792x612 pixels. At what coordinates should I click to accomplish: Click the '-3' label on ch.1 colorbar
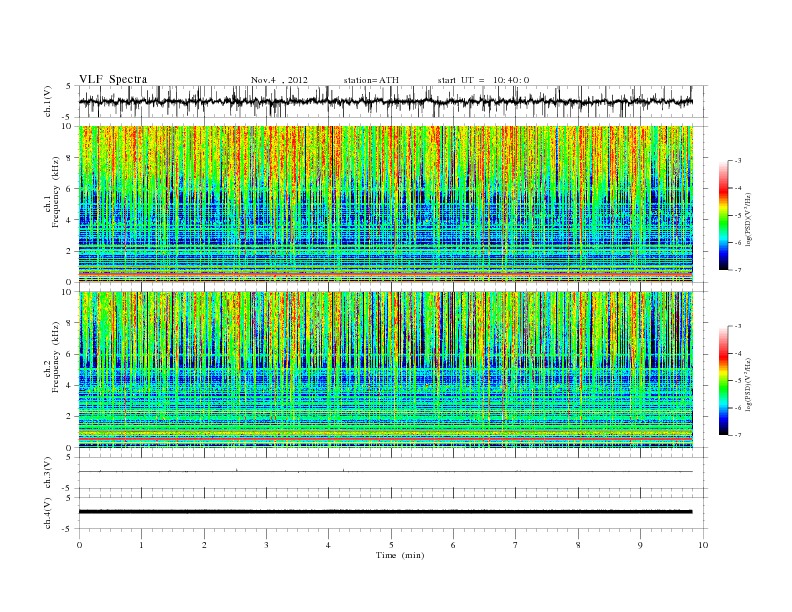coord(737,161)
